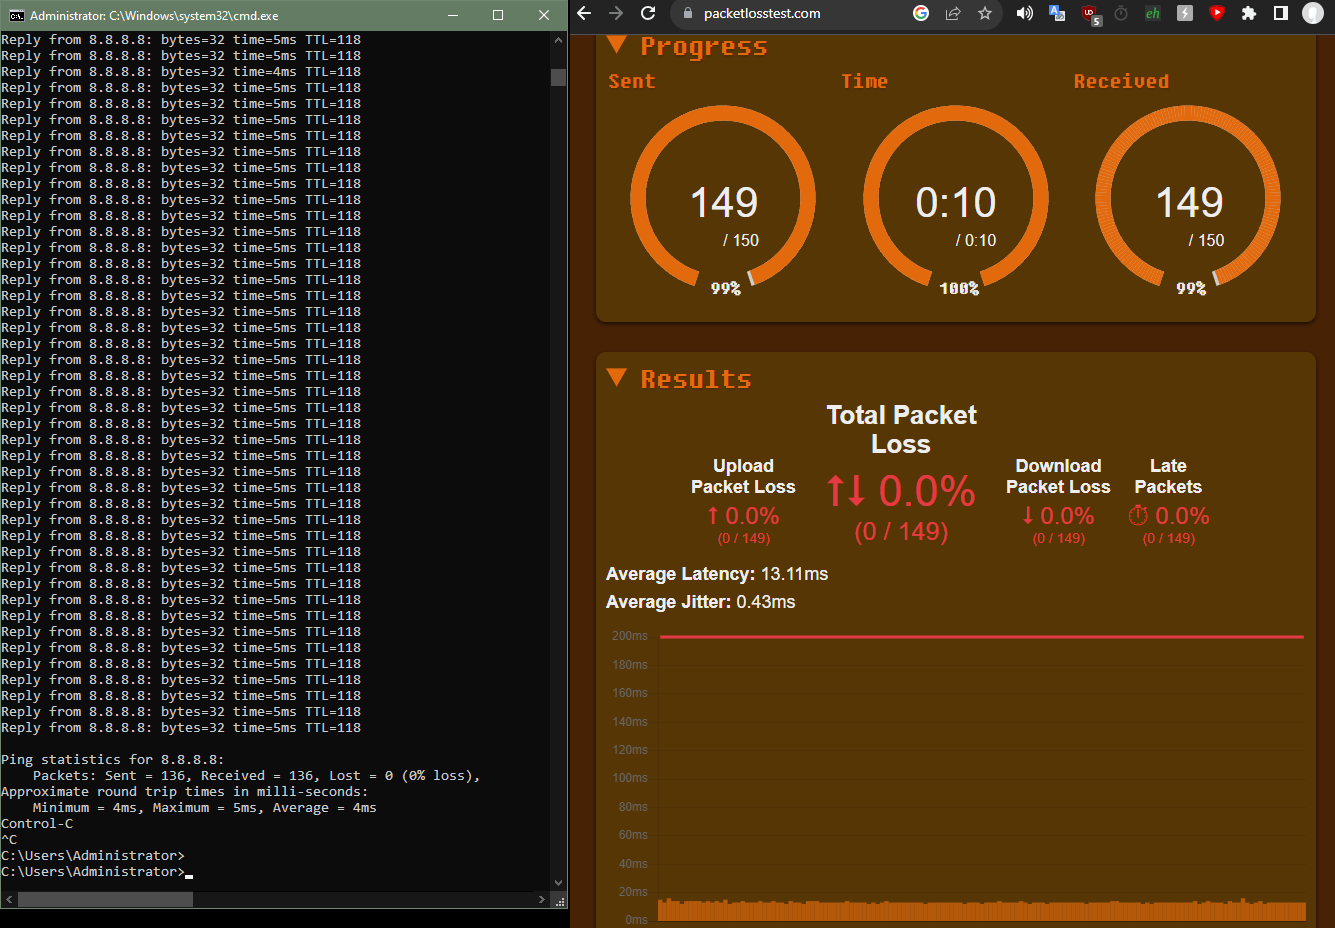Click the cmd horizontal scrollbar thumb
1335x928 pixels.
point(105,899)
